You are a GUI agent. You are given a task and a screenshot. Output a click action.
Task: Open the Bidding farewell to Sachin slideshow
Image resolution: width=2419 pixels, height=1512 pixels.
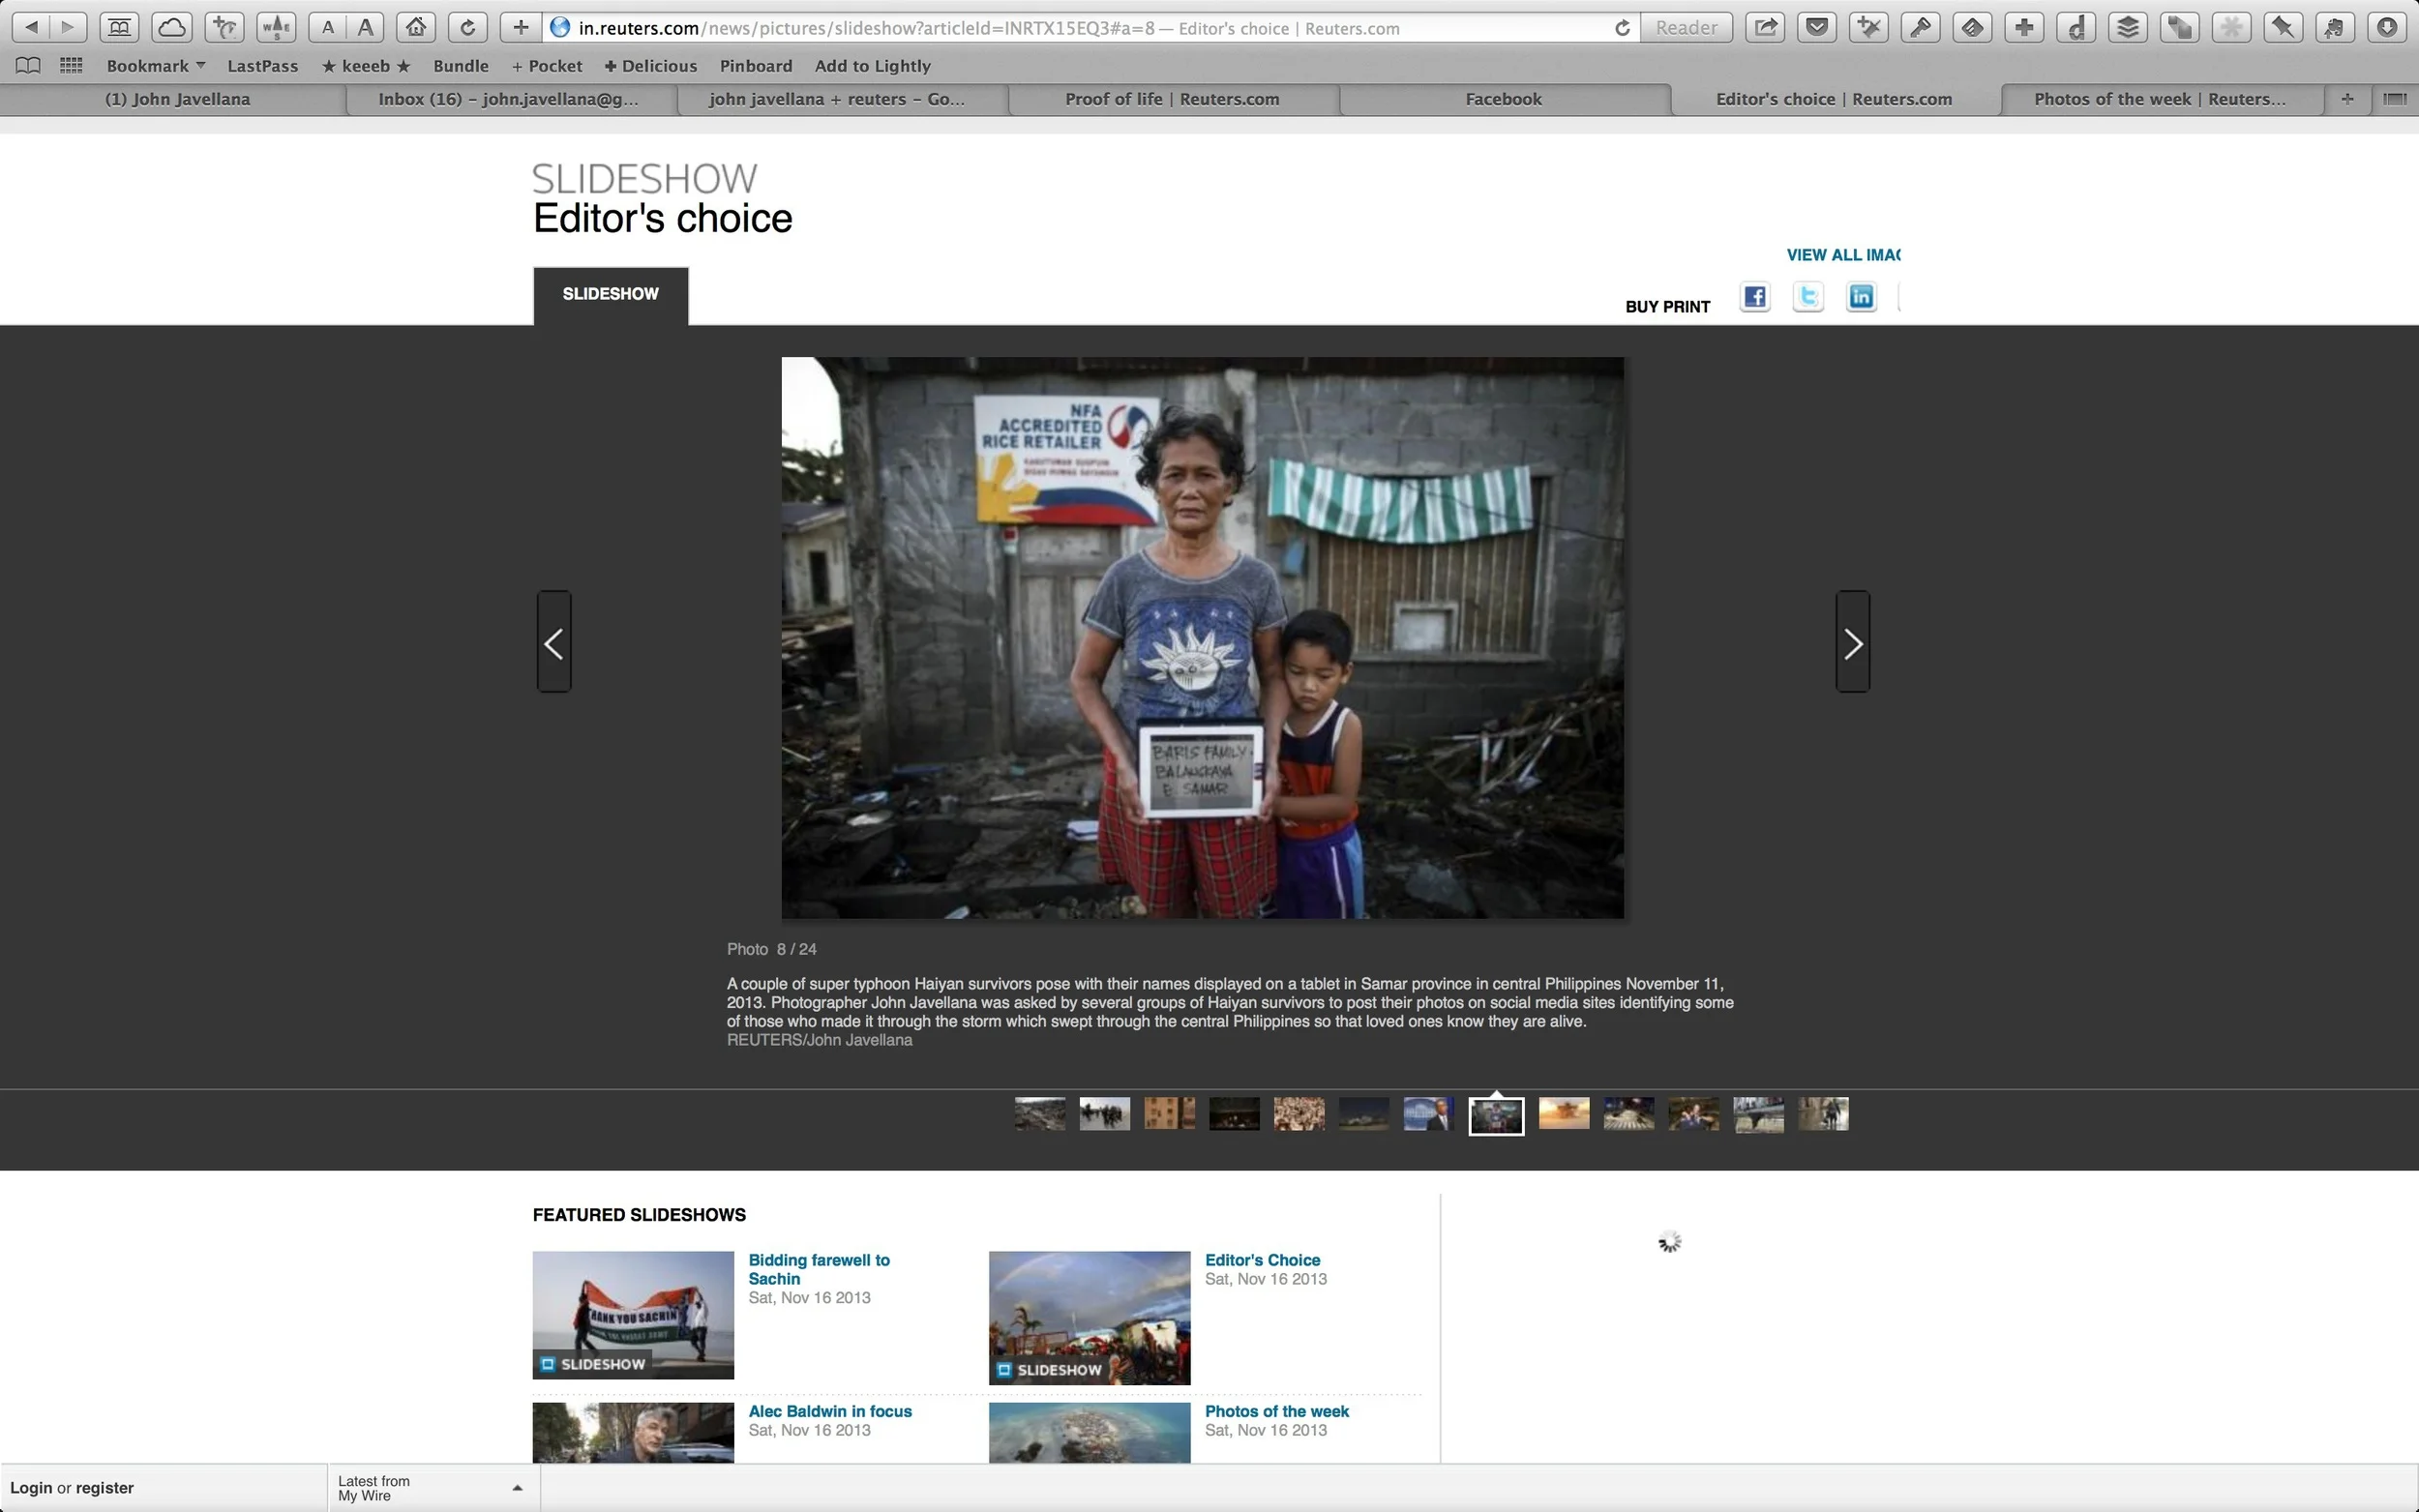click(x=819, y=1269)
